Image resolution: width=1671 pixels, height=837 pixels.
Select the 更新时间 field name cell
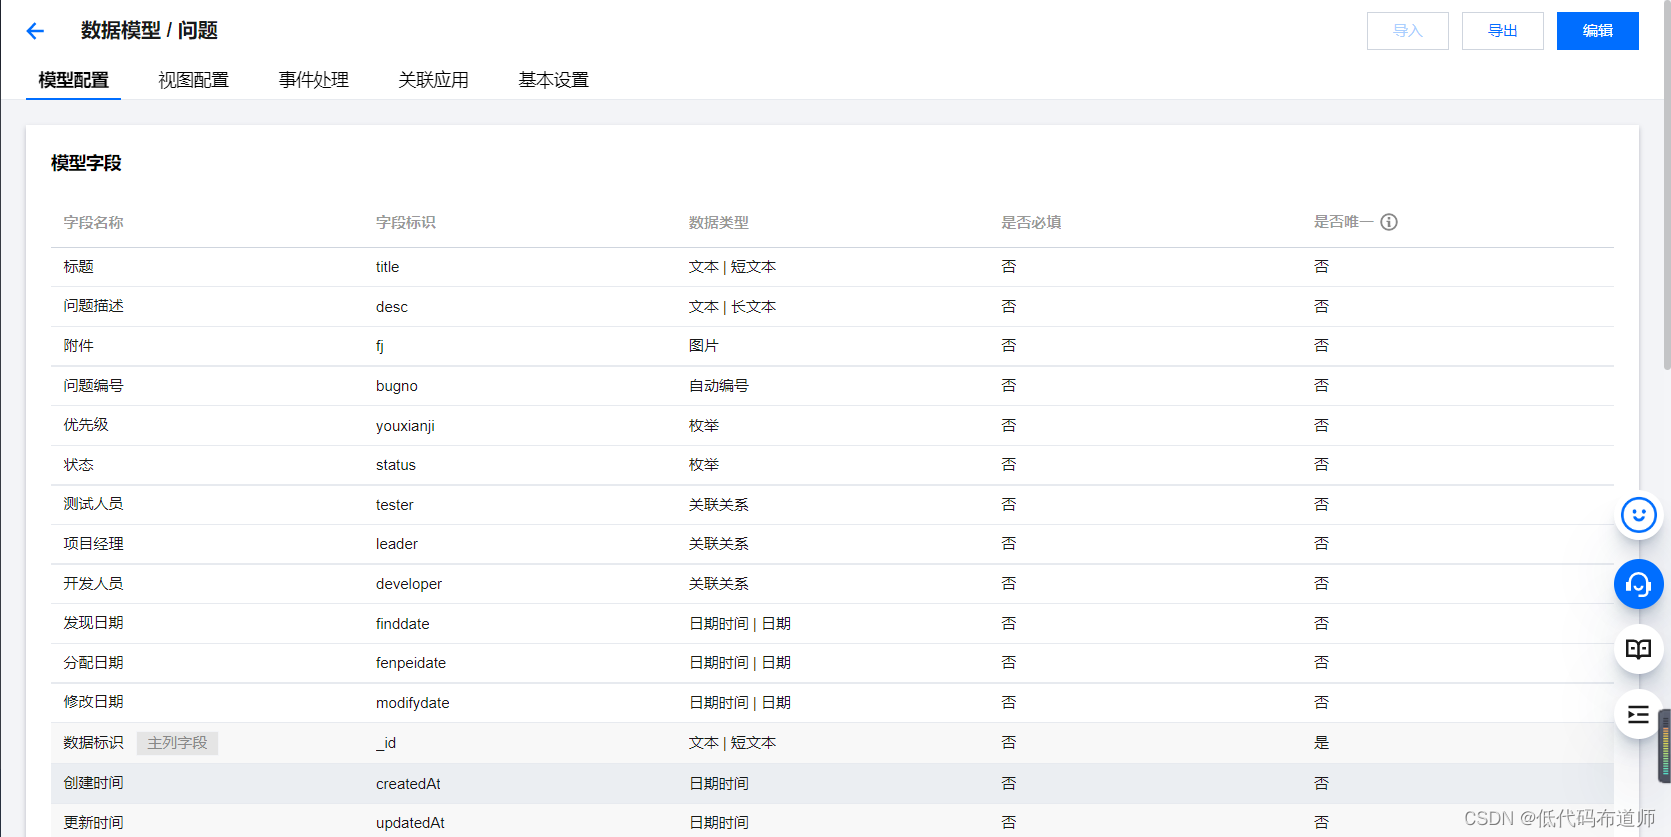tap(94, 823)
